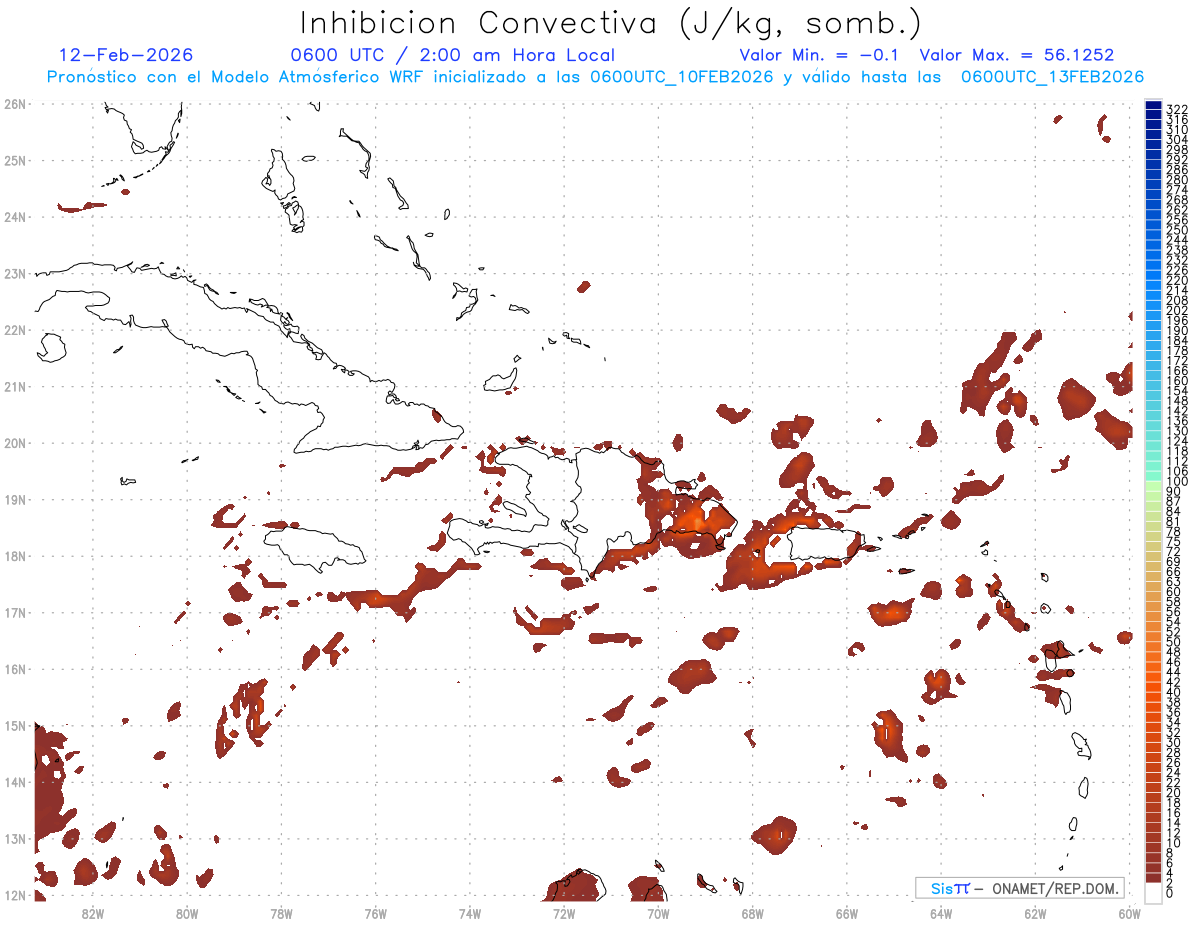The image size is (1200, 927).
Task: Click the 12N latitude label
Action: pos(15,895)
